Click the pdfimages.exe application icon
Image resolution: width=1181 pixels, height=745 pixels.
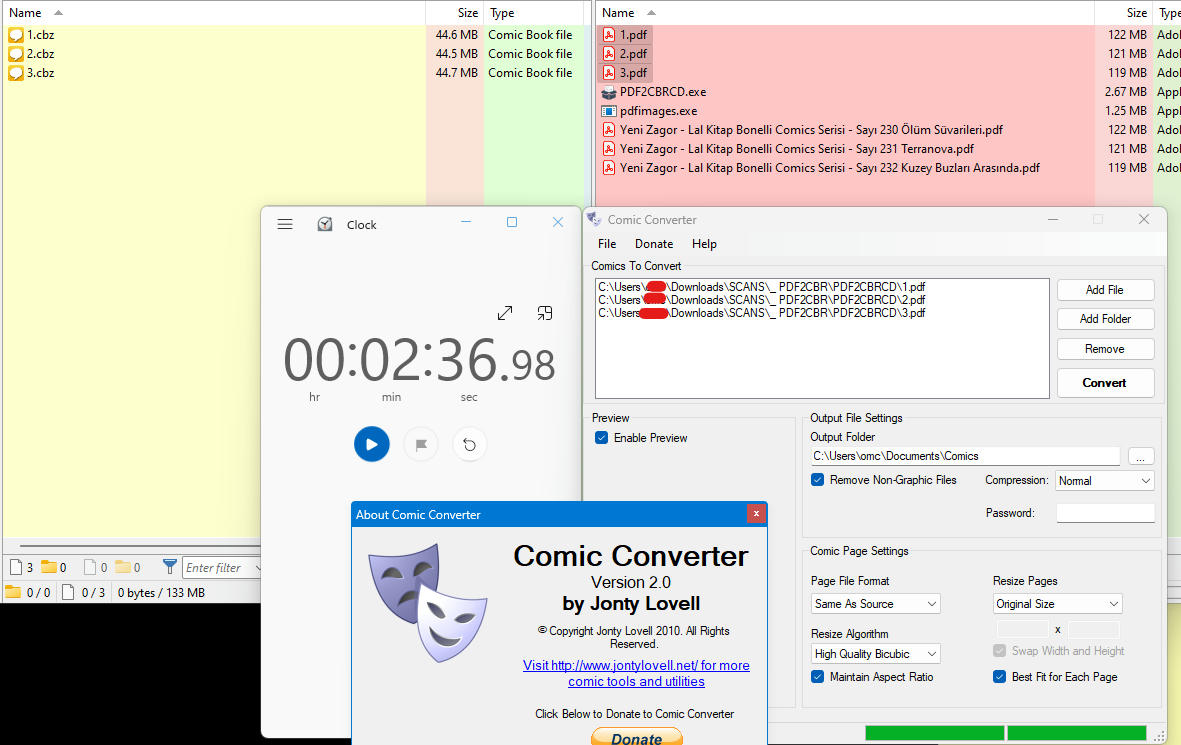coord(609,111)
